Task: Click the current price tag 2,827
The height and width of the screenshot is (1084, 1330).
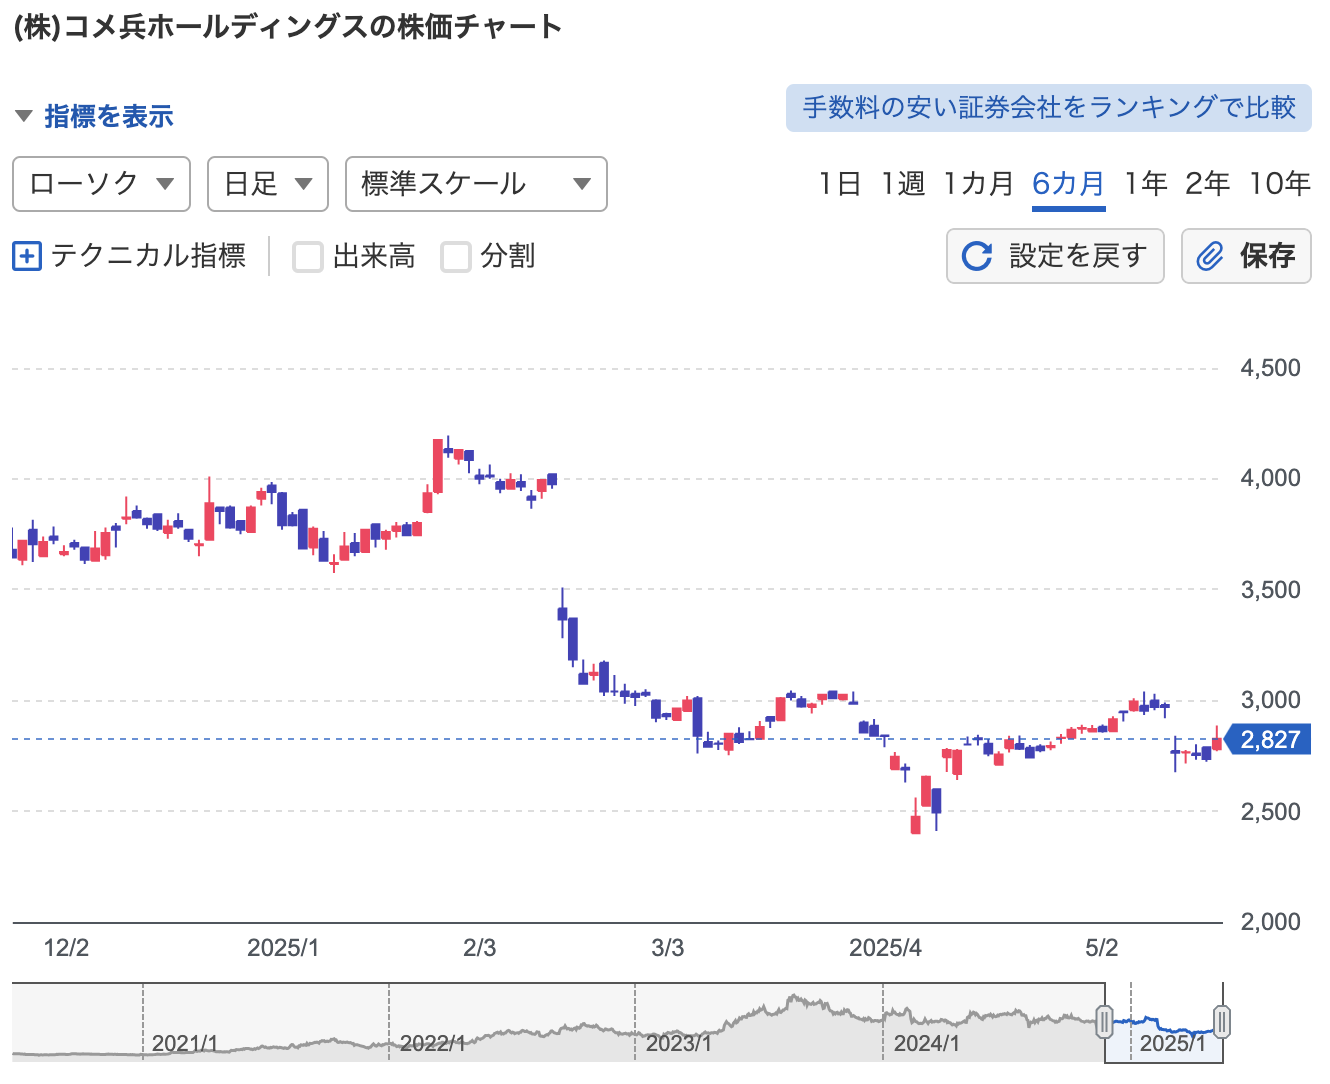Action: 1268,740
